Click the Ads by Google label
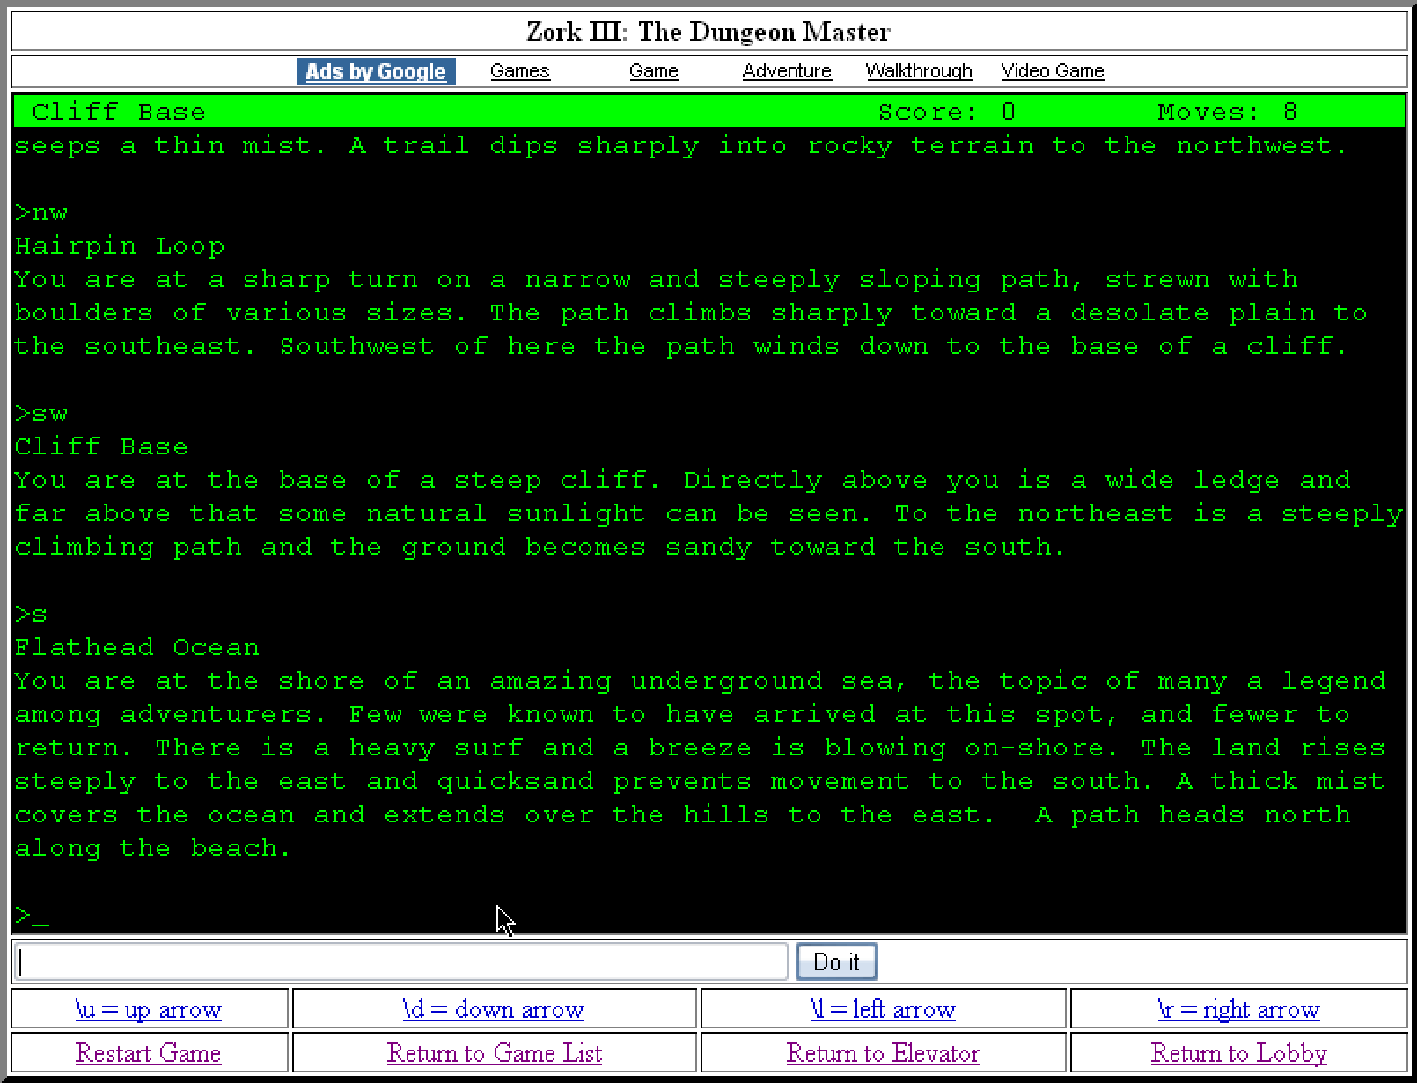Image resolution: width=1417 pixels, height=1083 pixels. coord(376,72)
